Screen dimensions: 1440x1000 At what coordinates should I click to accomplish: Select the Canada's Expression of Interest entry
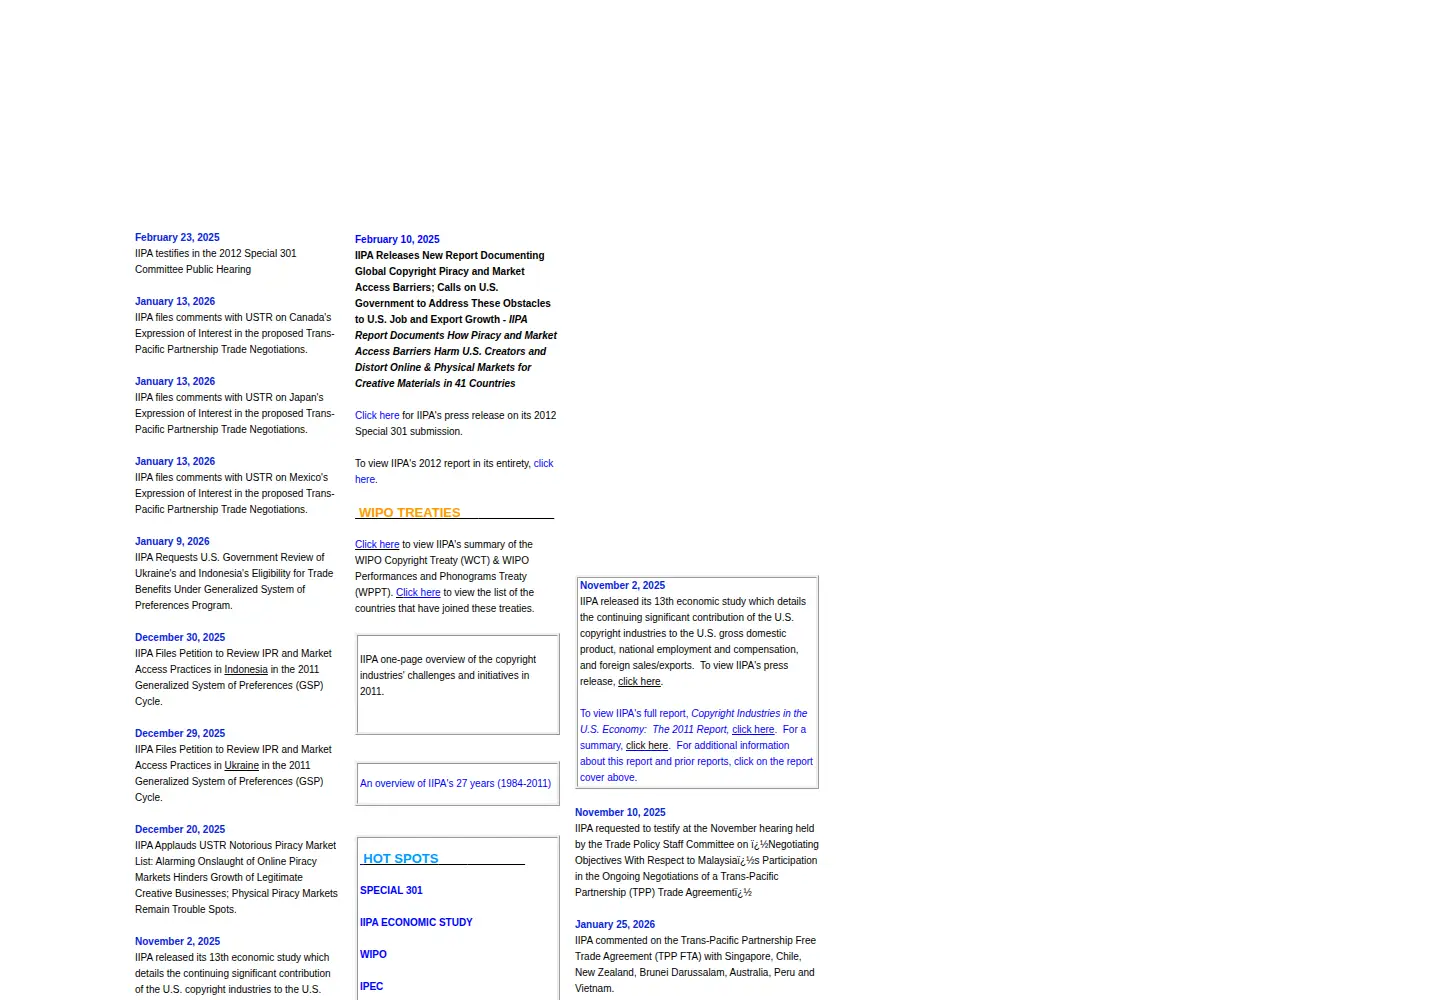(x=235, y=333)
